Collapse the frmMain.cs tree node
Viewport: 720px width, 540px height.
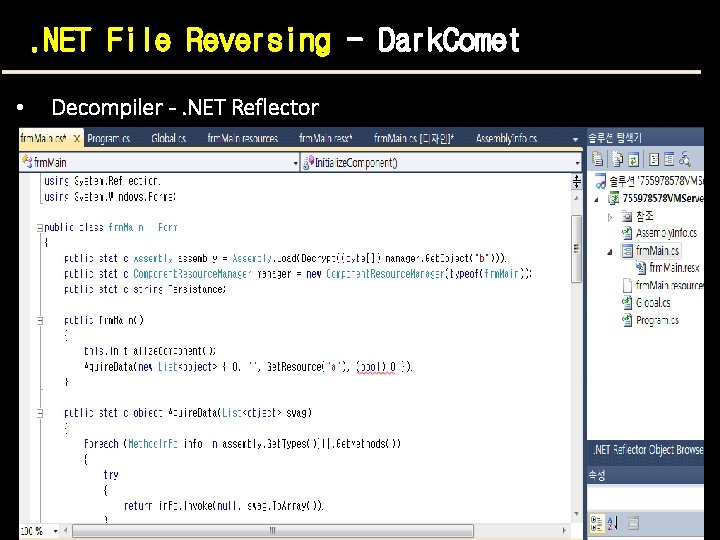click(610, 252)
